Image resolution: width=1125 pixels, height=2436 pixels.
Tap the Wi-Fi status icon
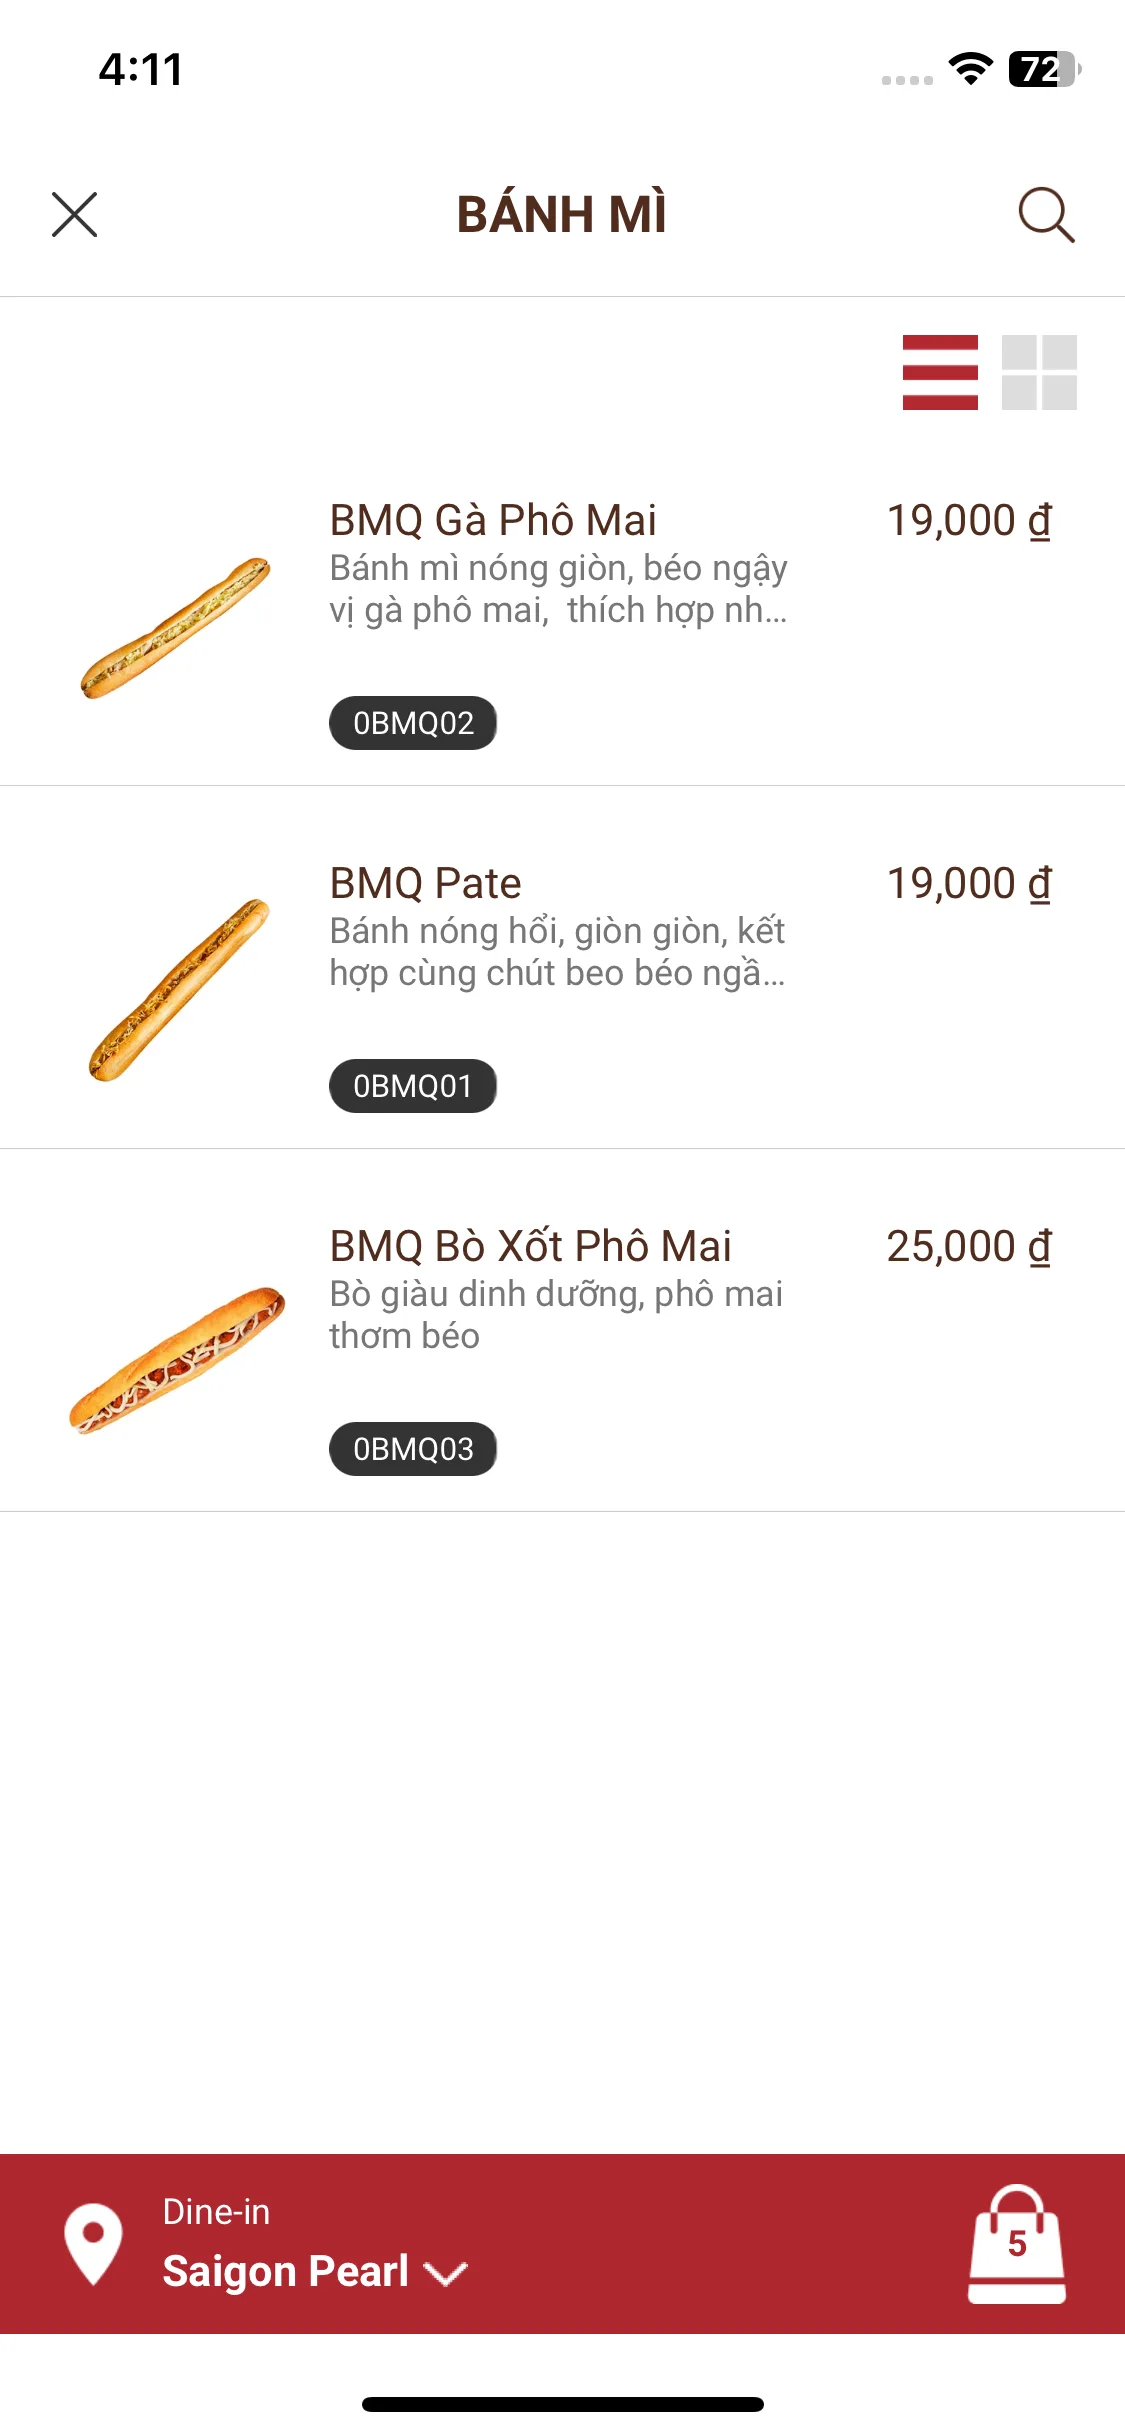(970, 69)
